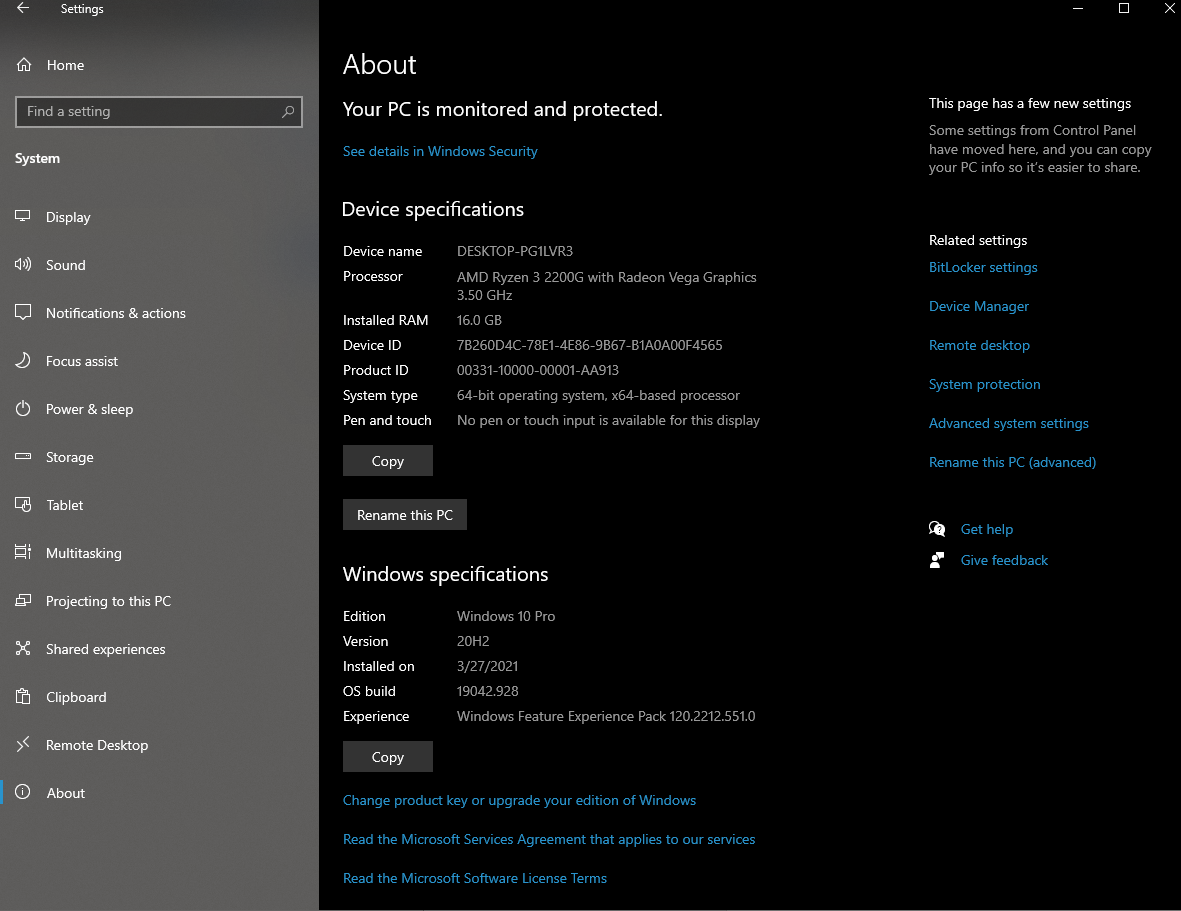Read the Microsoft Services Agreement link
This screenshot has height=911, width=1181.
549,839
